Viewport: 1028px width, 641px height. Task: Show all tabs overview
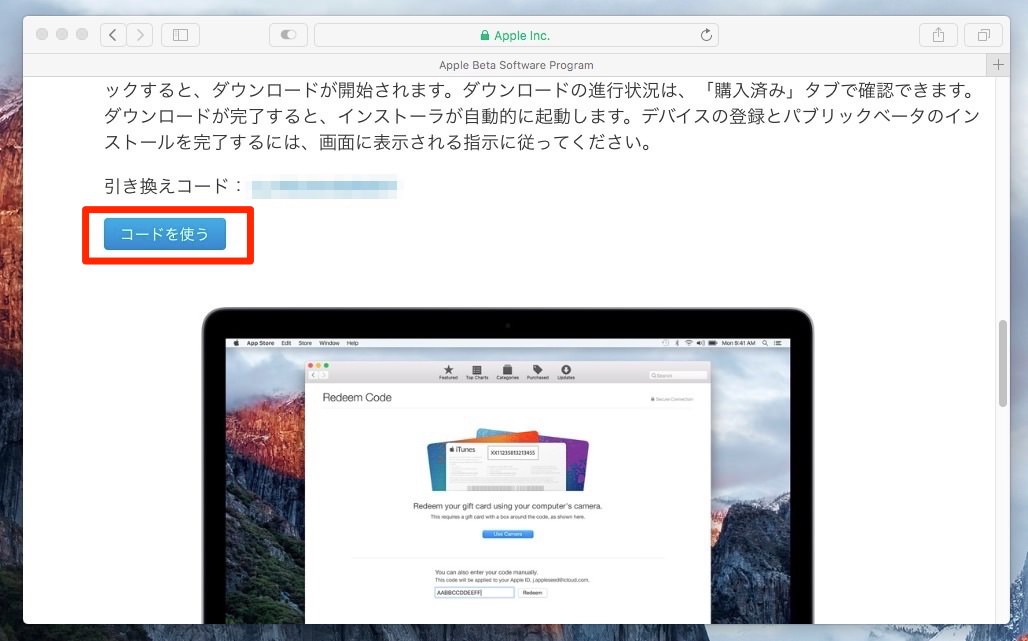983,35
